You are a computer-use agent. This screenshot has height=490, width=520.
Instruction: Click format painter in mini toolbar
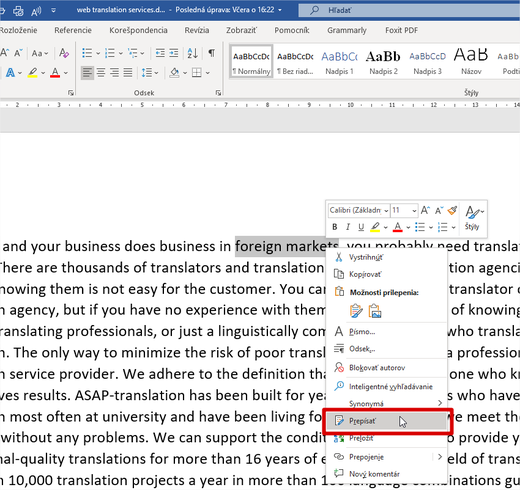(x=452, y=210)
